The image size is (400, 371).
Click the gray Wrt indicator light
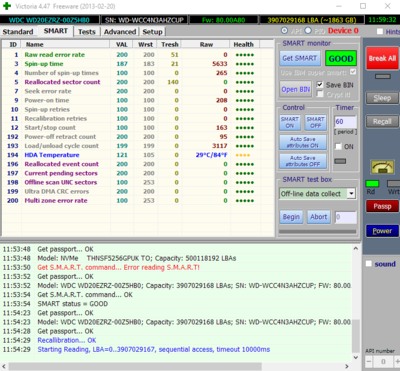coord(394,184)
